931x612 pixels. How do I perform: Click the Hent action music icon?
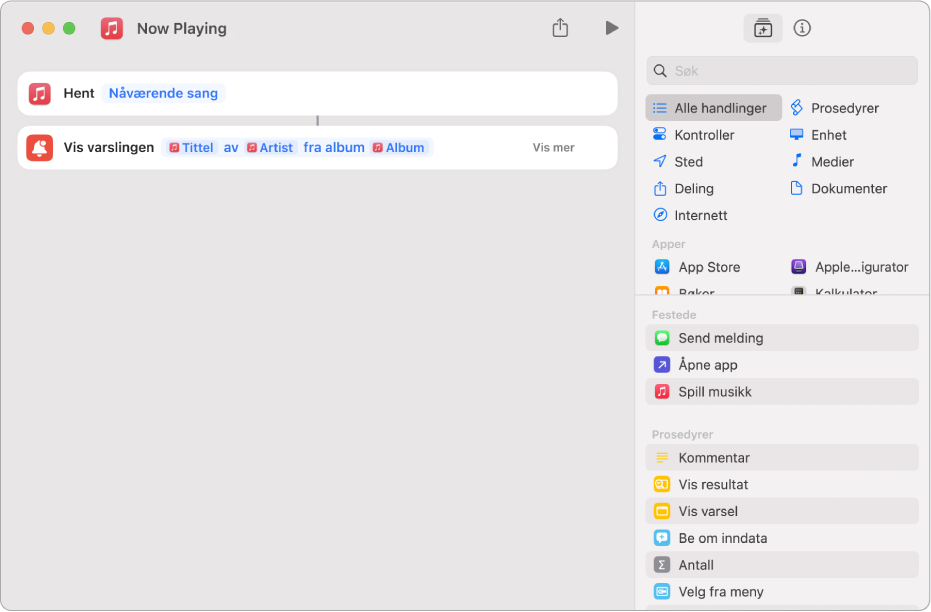click(x=40, y=93)
